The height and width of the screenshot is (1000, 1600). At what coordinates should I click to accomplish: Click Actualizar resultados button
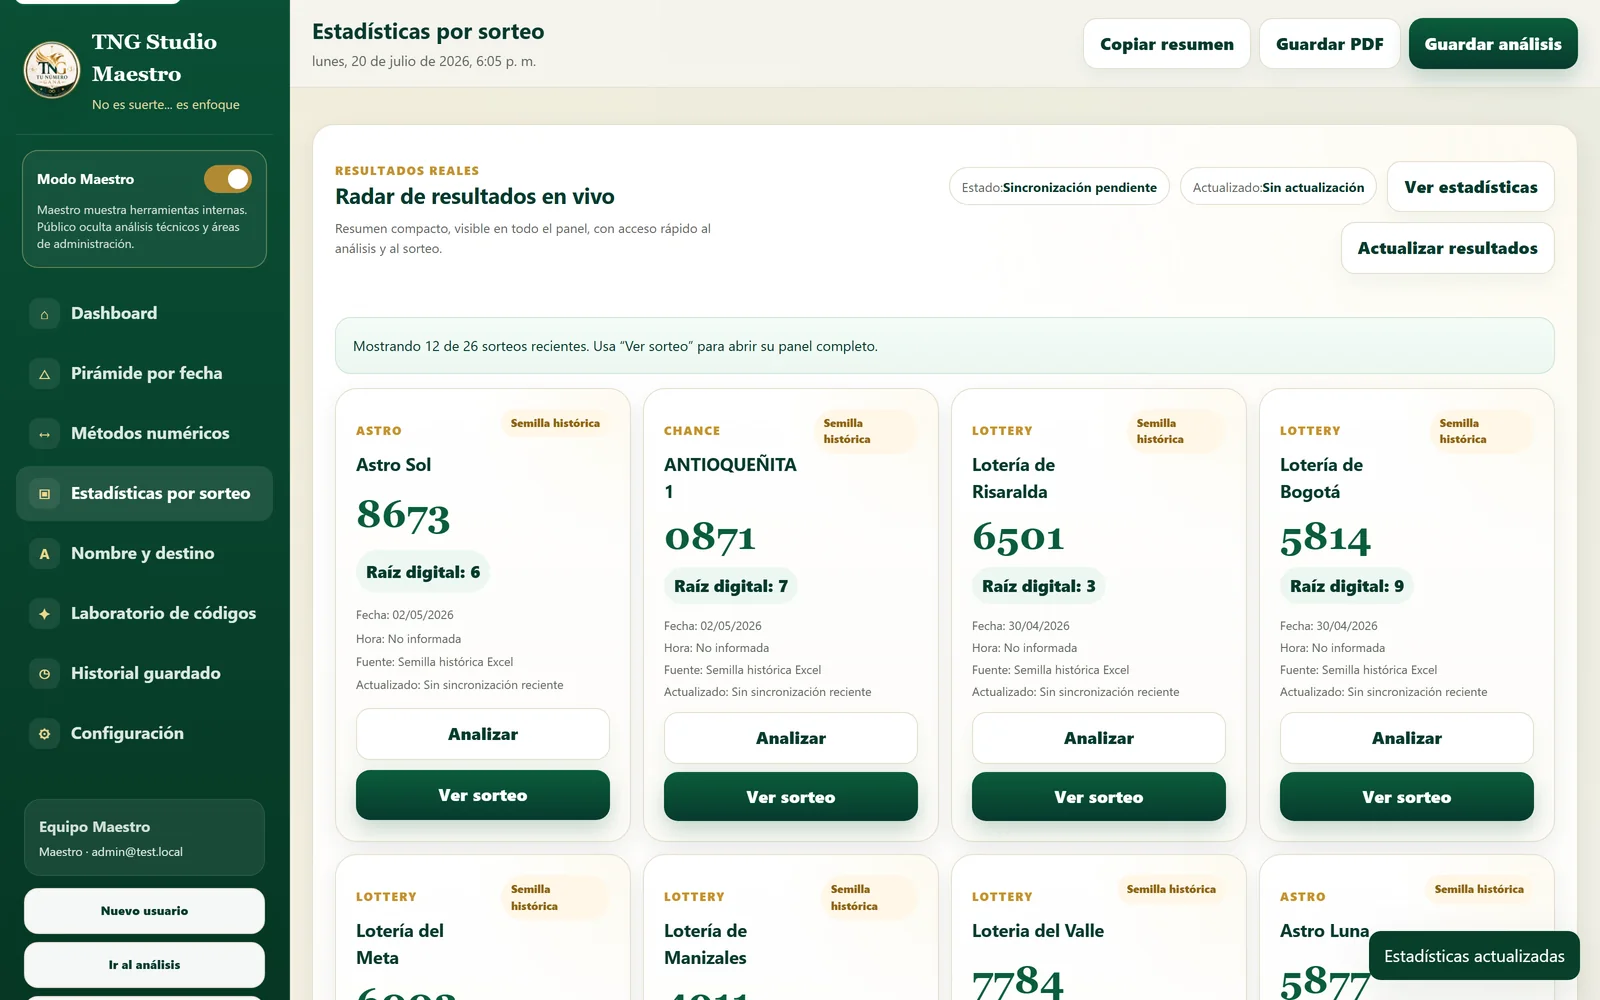tap(1448, 248)
